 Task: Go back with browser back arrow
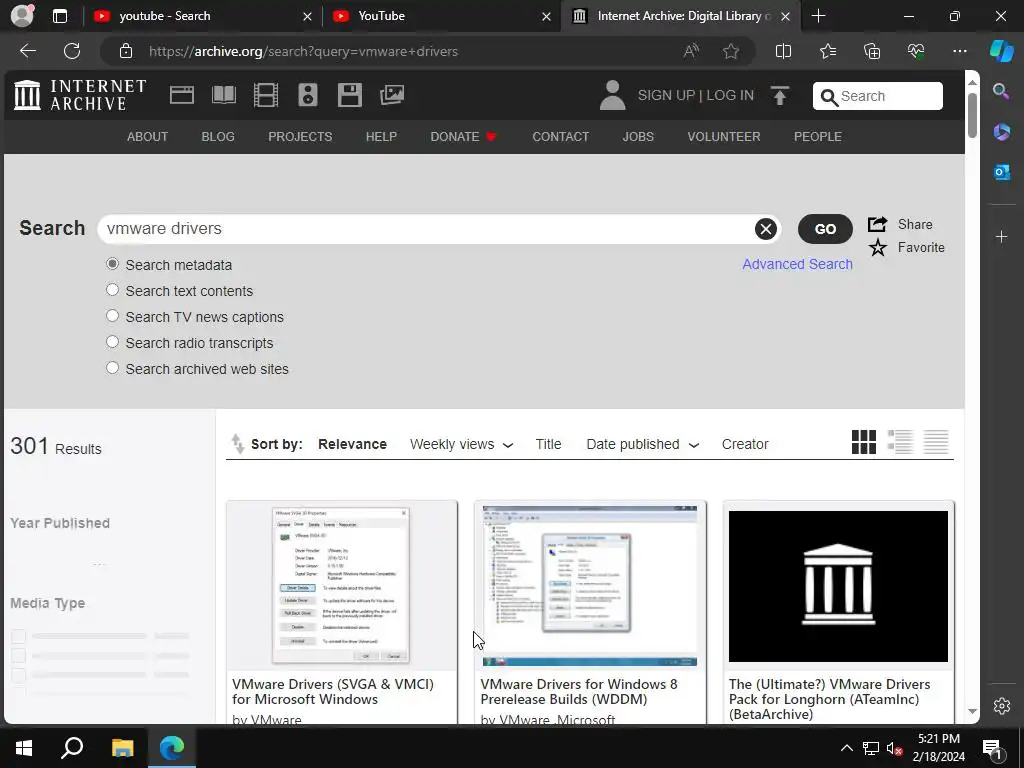[28, 51]
